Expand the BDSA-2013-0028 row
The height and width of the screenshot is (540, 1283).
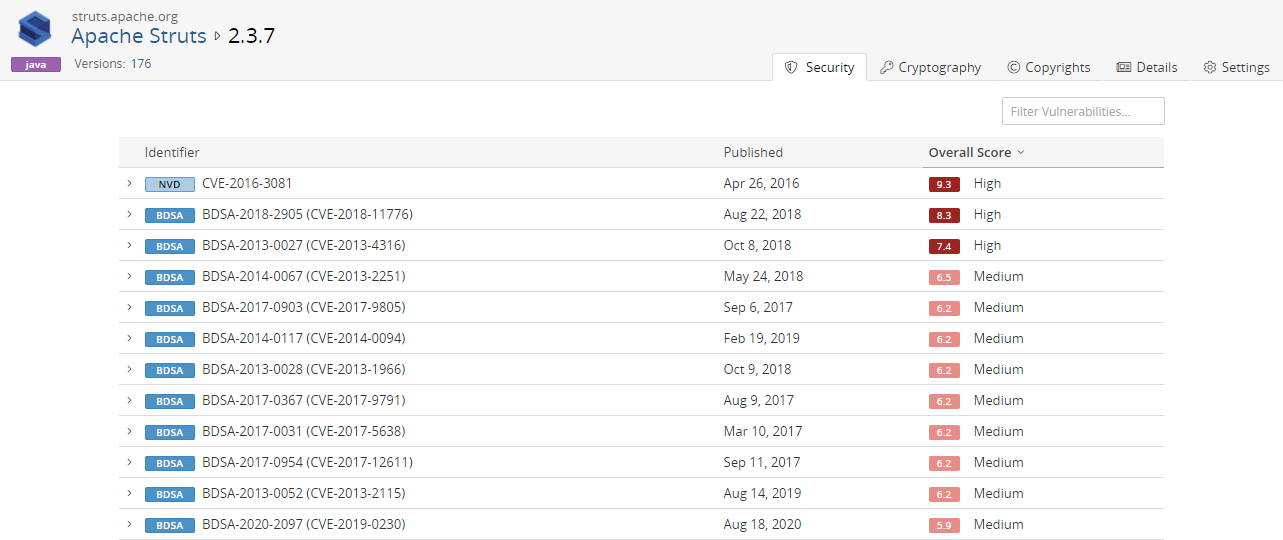click(129, 369)
